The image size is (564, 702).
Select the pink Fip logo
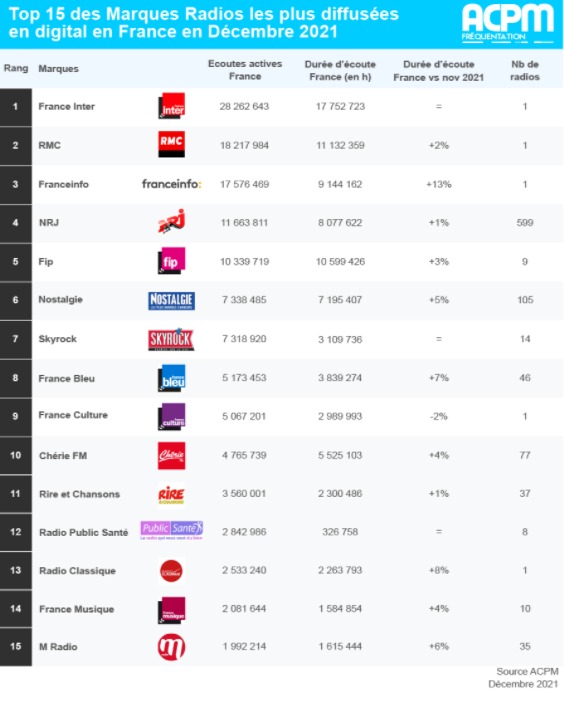tap(171, 261)
